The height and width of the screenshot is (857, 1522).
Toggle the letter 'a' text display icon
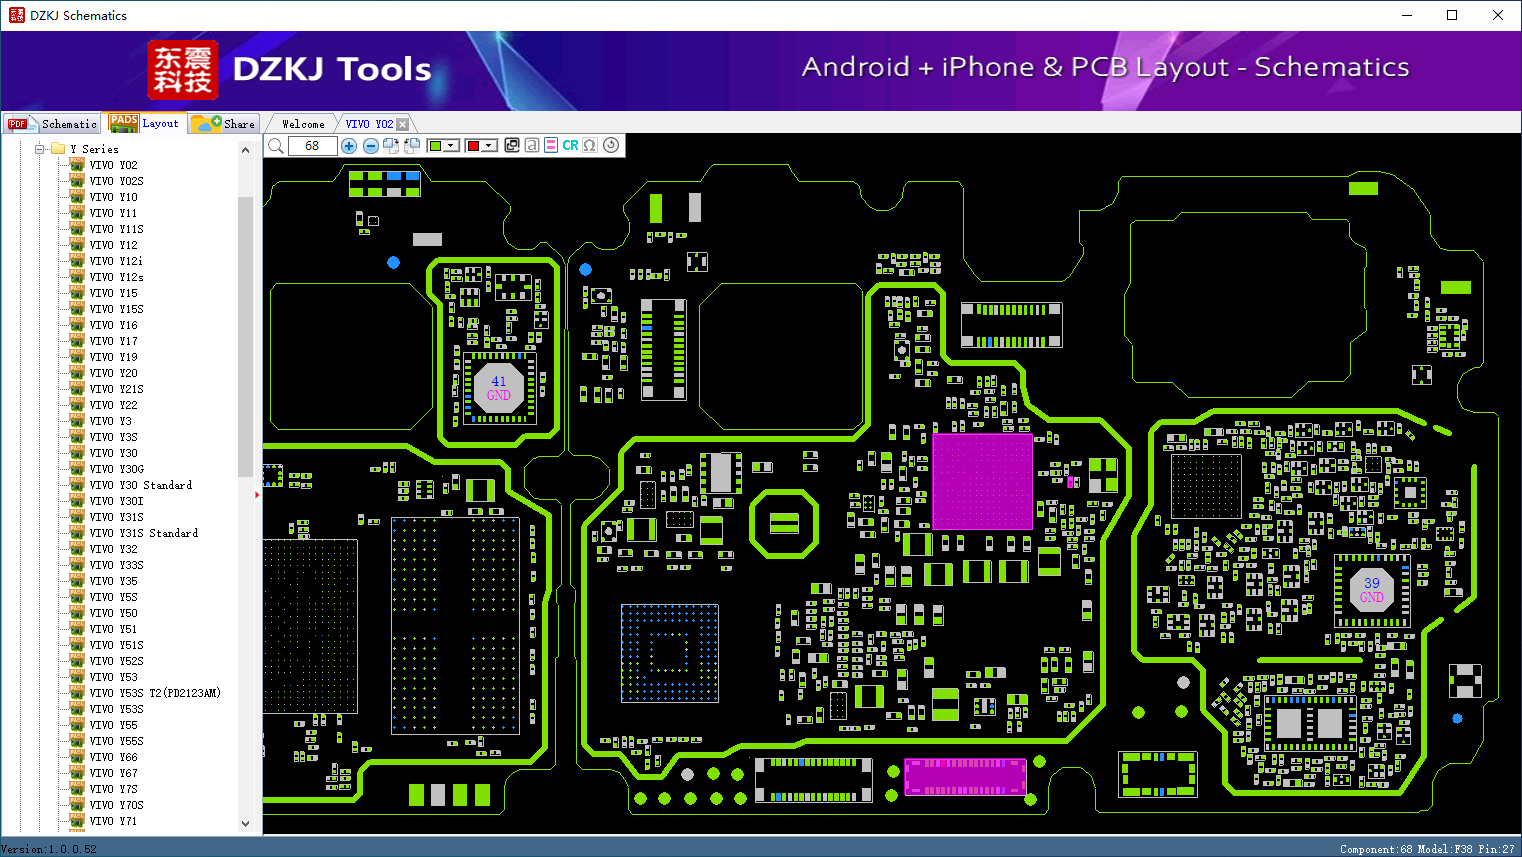click(532, 145)
